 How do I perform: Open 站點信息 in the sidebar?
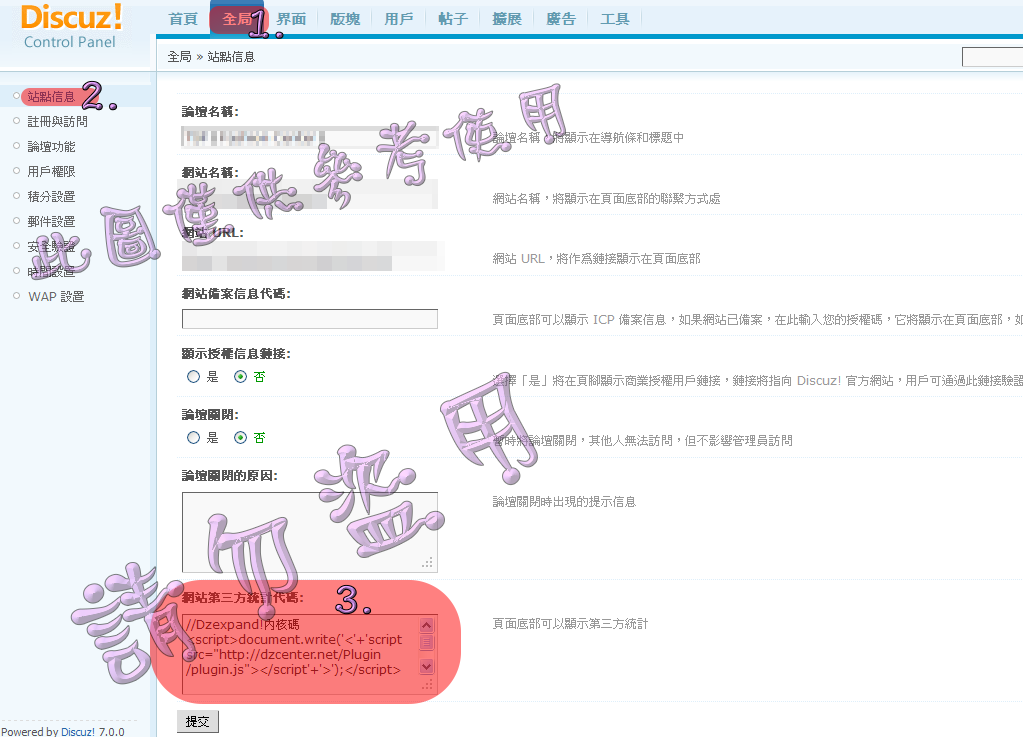tap(51, 97)
